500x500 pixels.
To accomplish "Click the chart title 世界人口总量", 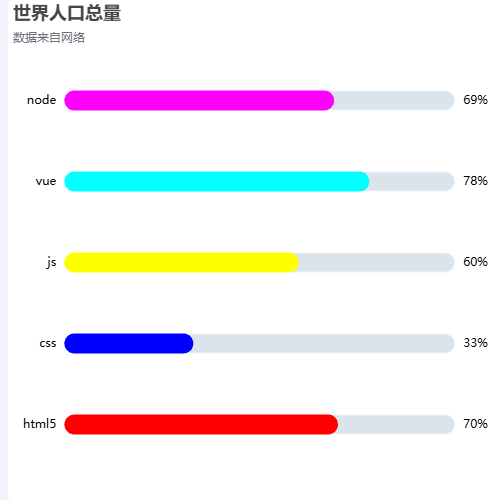I will tap(67, 13).
